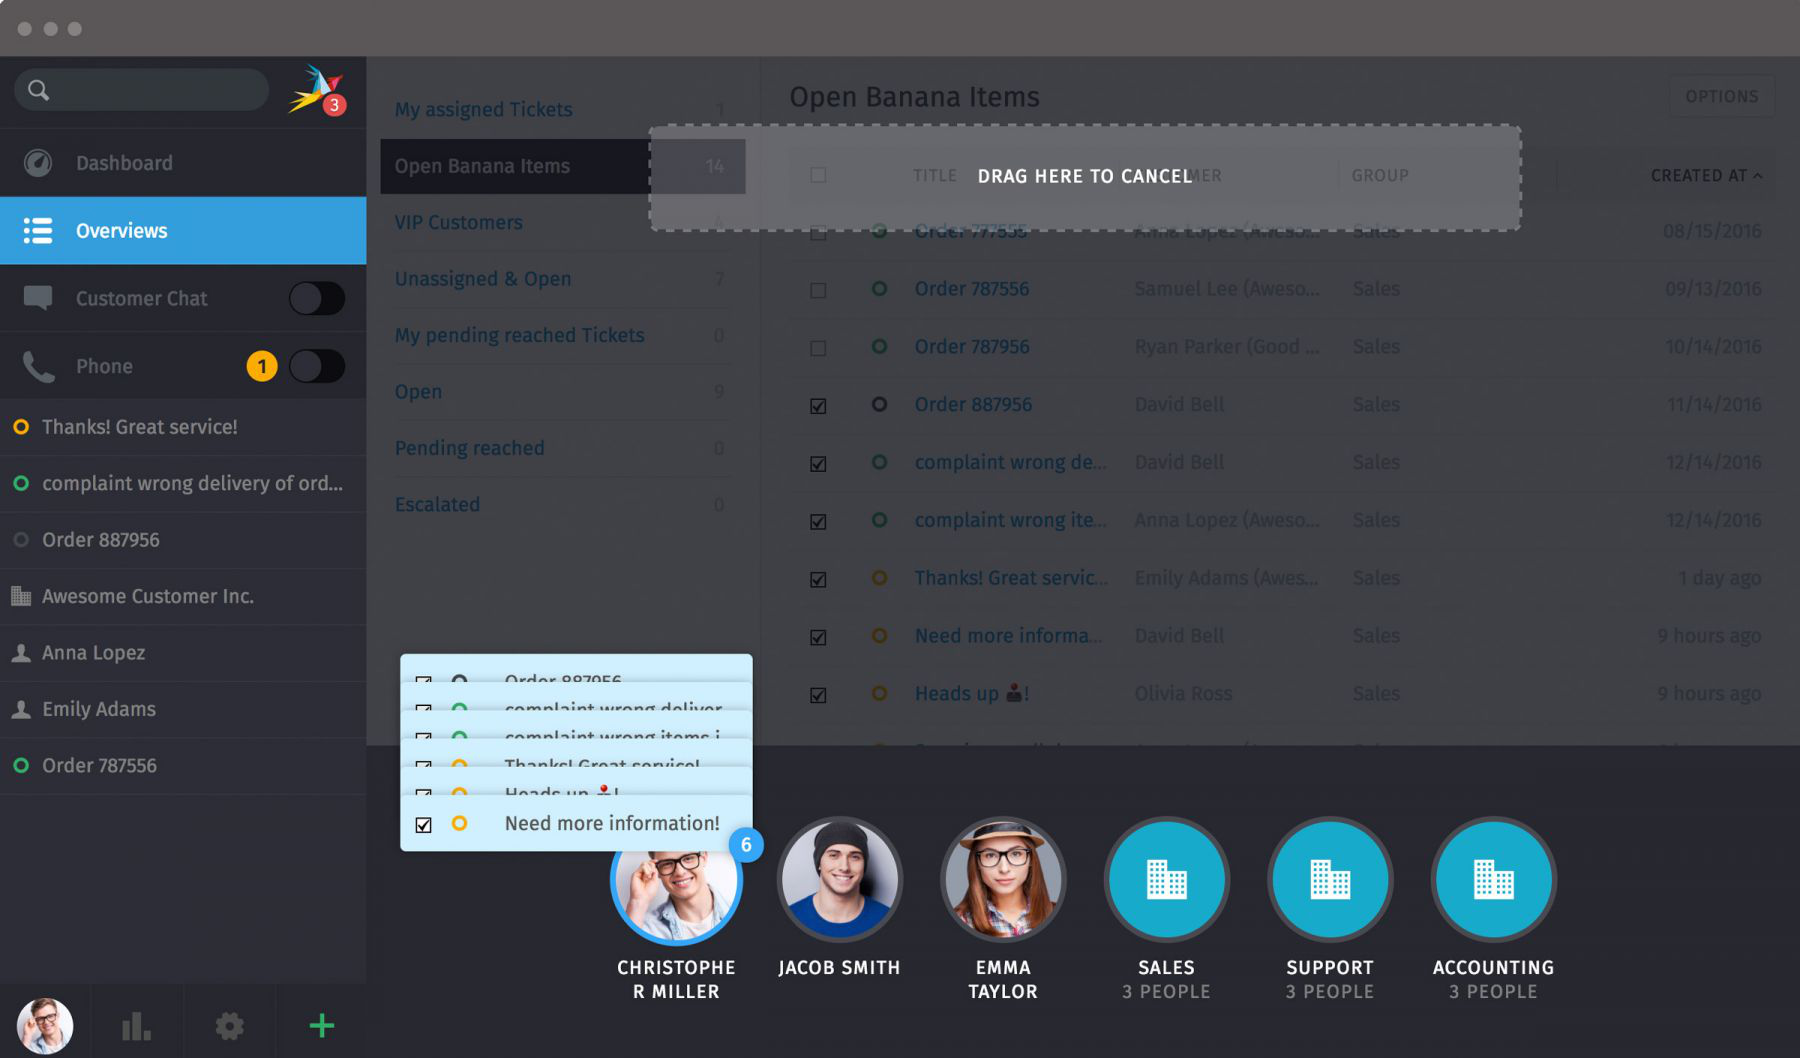Open admin settings gear icon

230,1026
